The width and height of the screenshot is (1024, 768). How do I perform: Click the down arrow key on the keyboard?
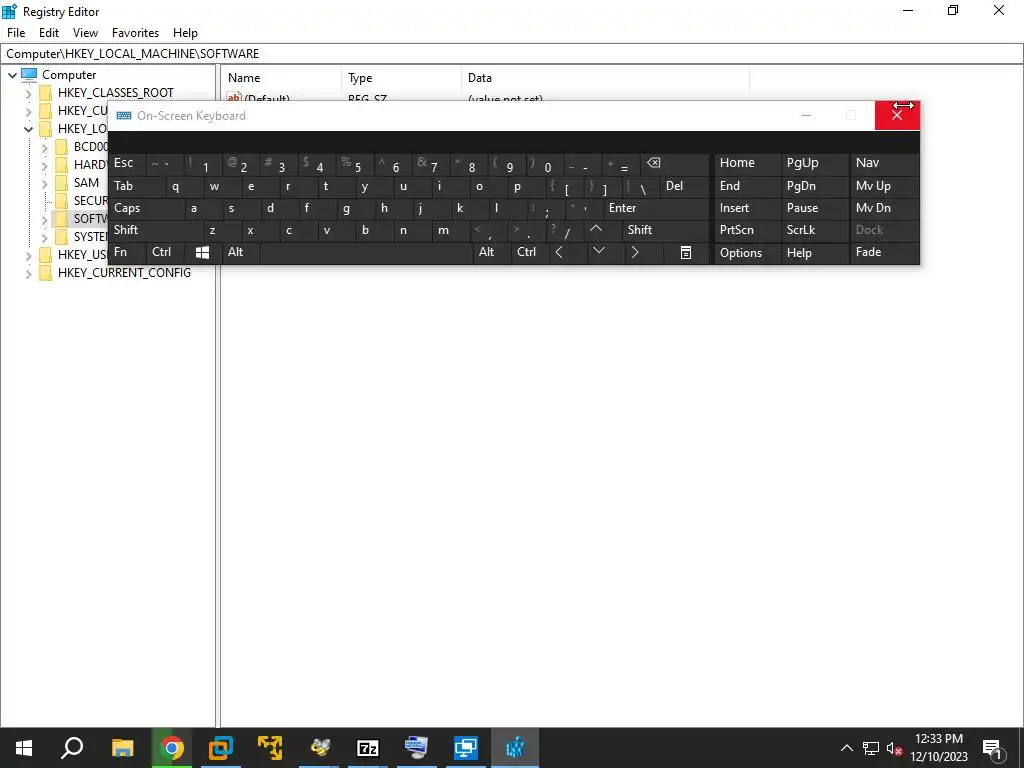point(598,252)
